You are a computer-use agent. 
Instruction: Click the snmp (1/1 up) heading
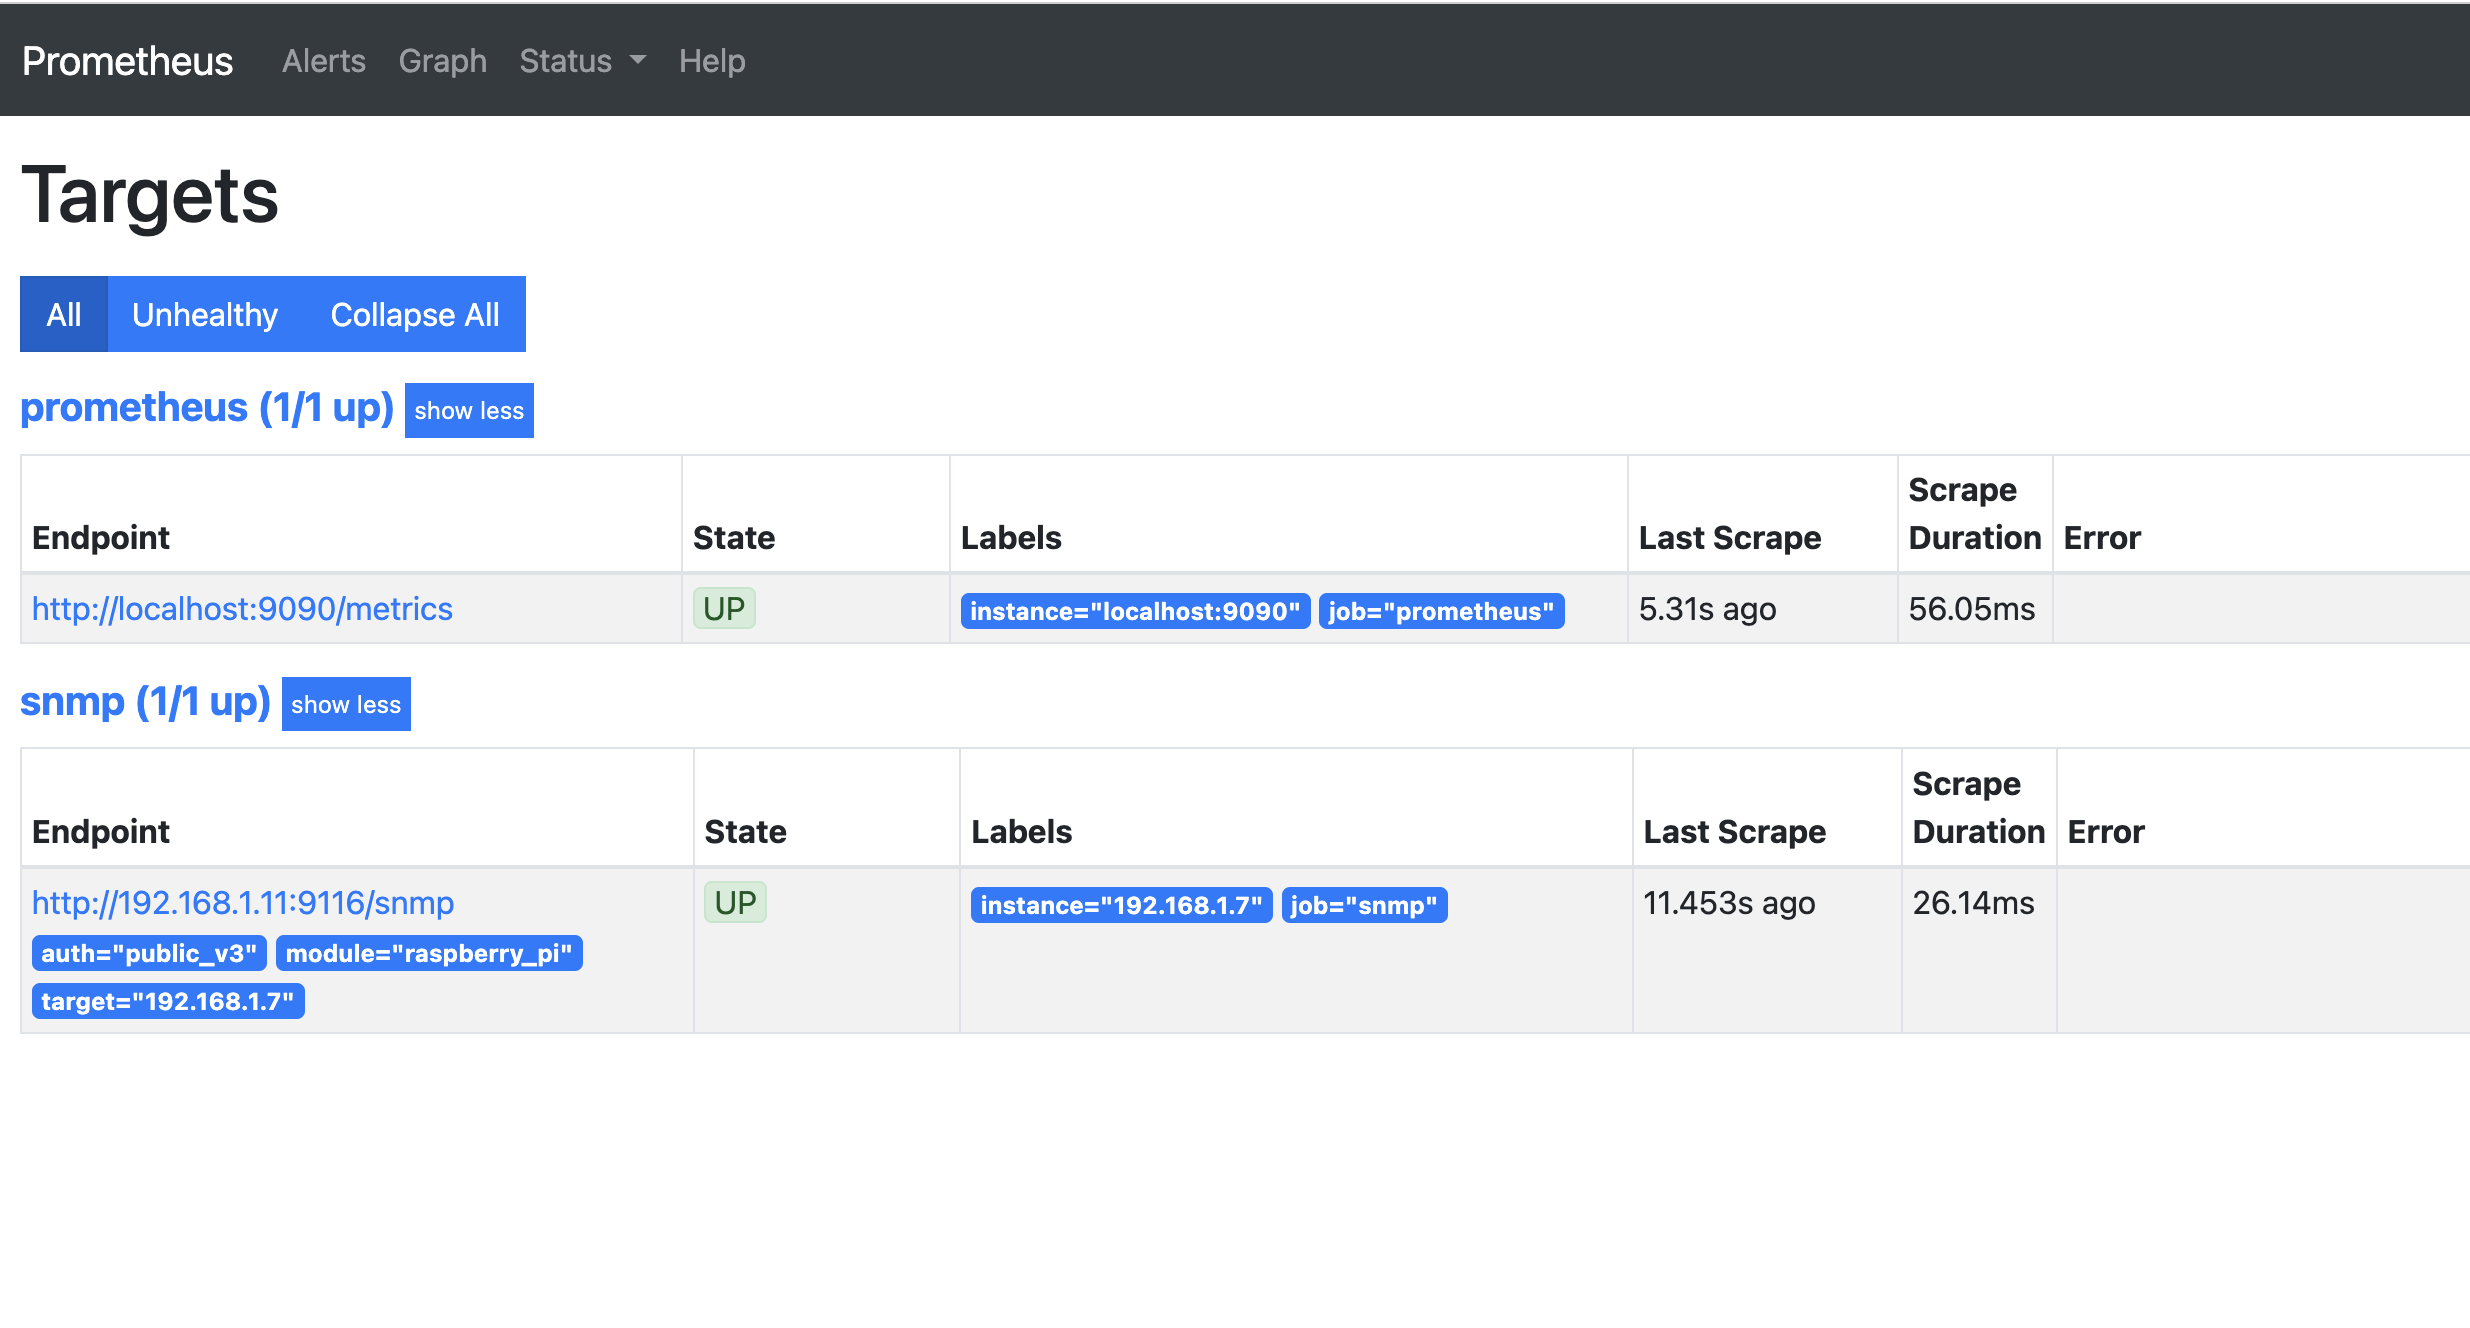[x=145, y=702]
